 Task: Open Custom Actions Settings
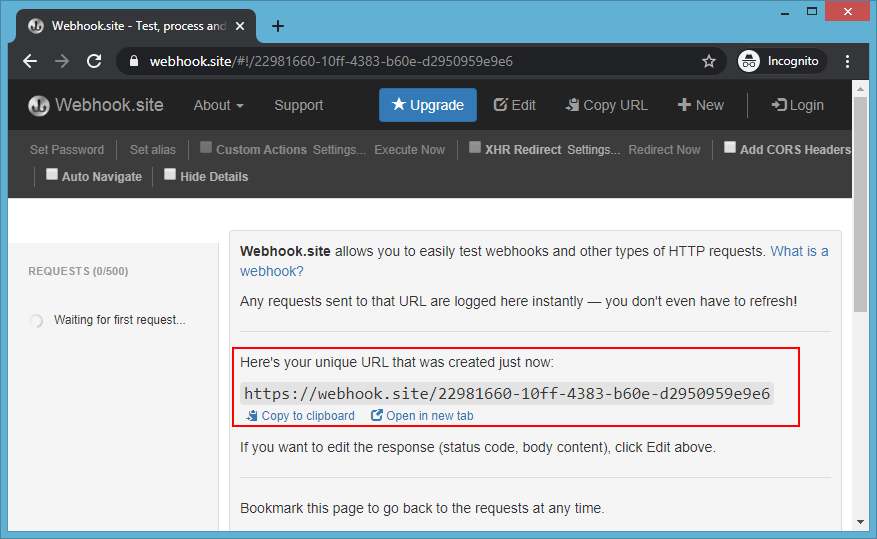click(339, 150)
